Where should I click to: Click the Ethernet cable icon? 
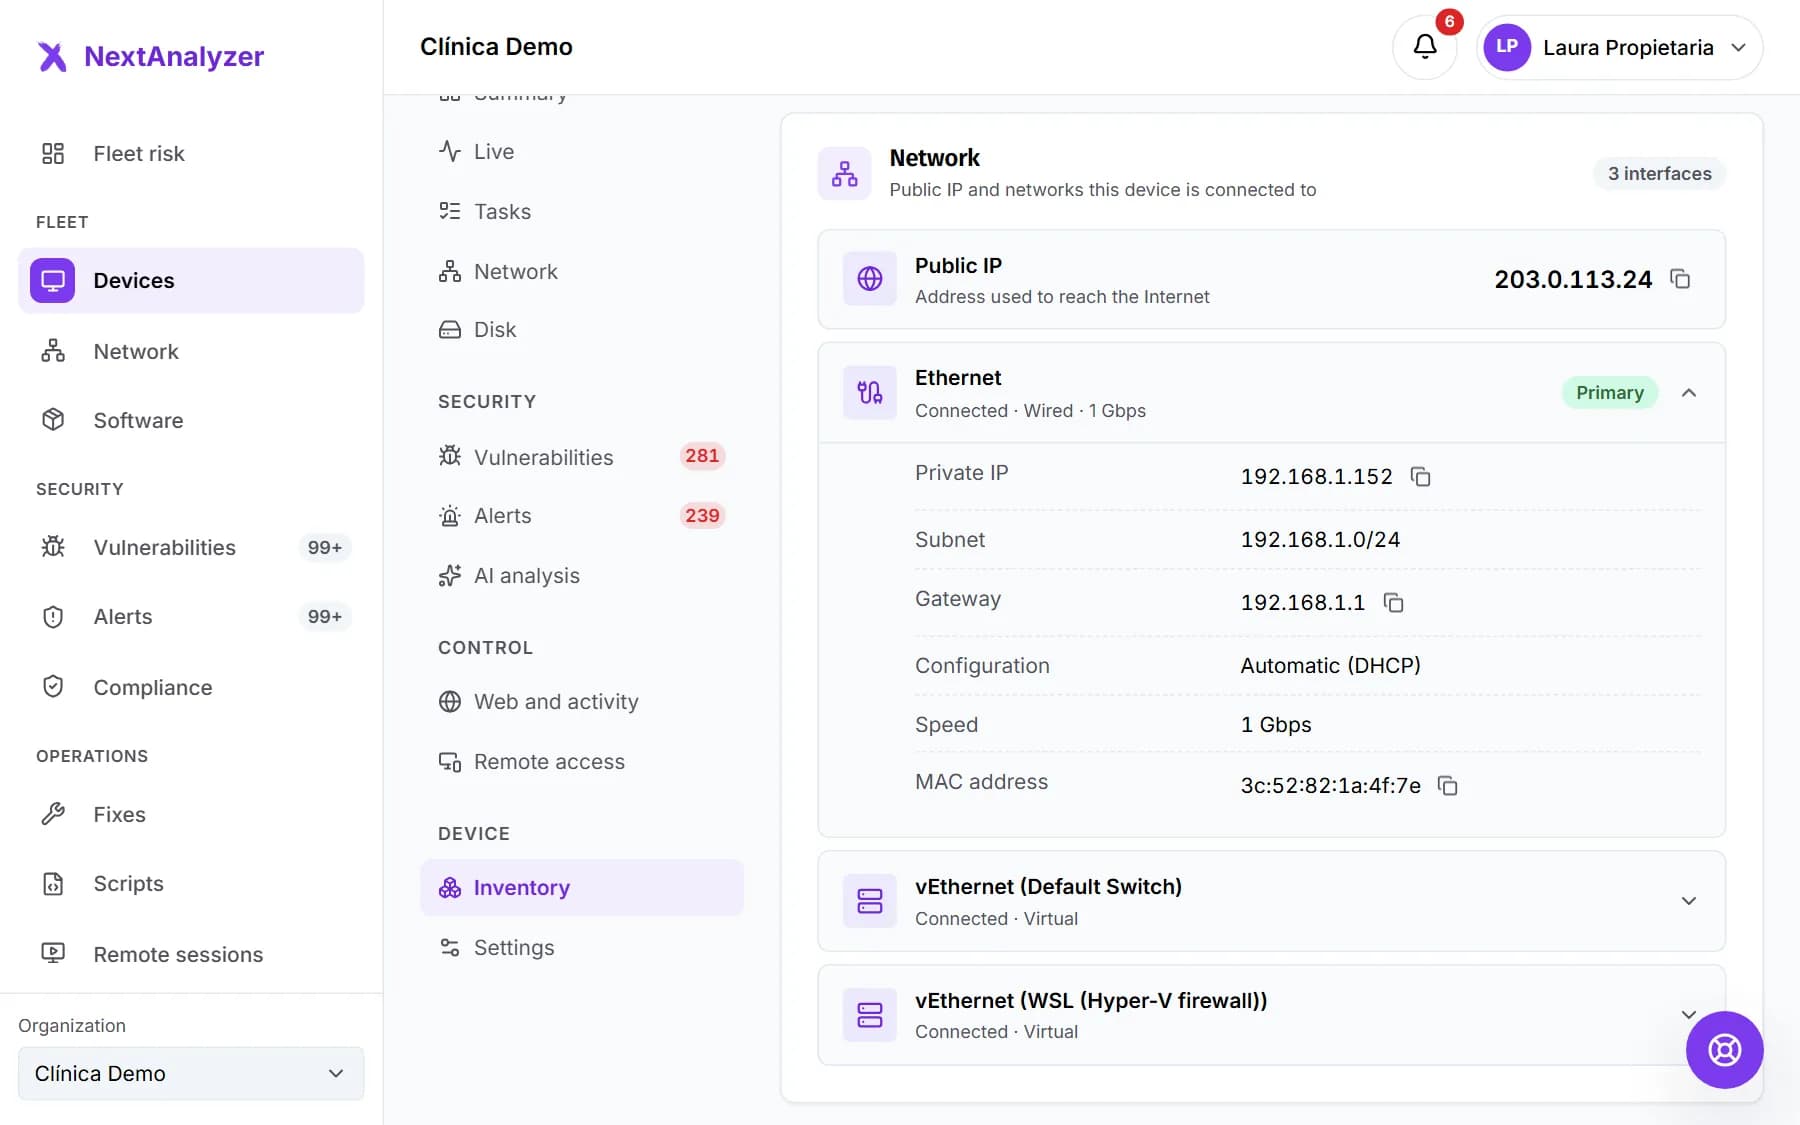(870, 392)
